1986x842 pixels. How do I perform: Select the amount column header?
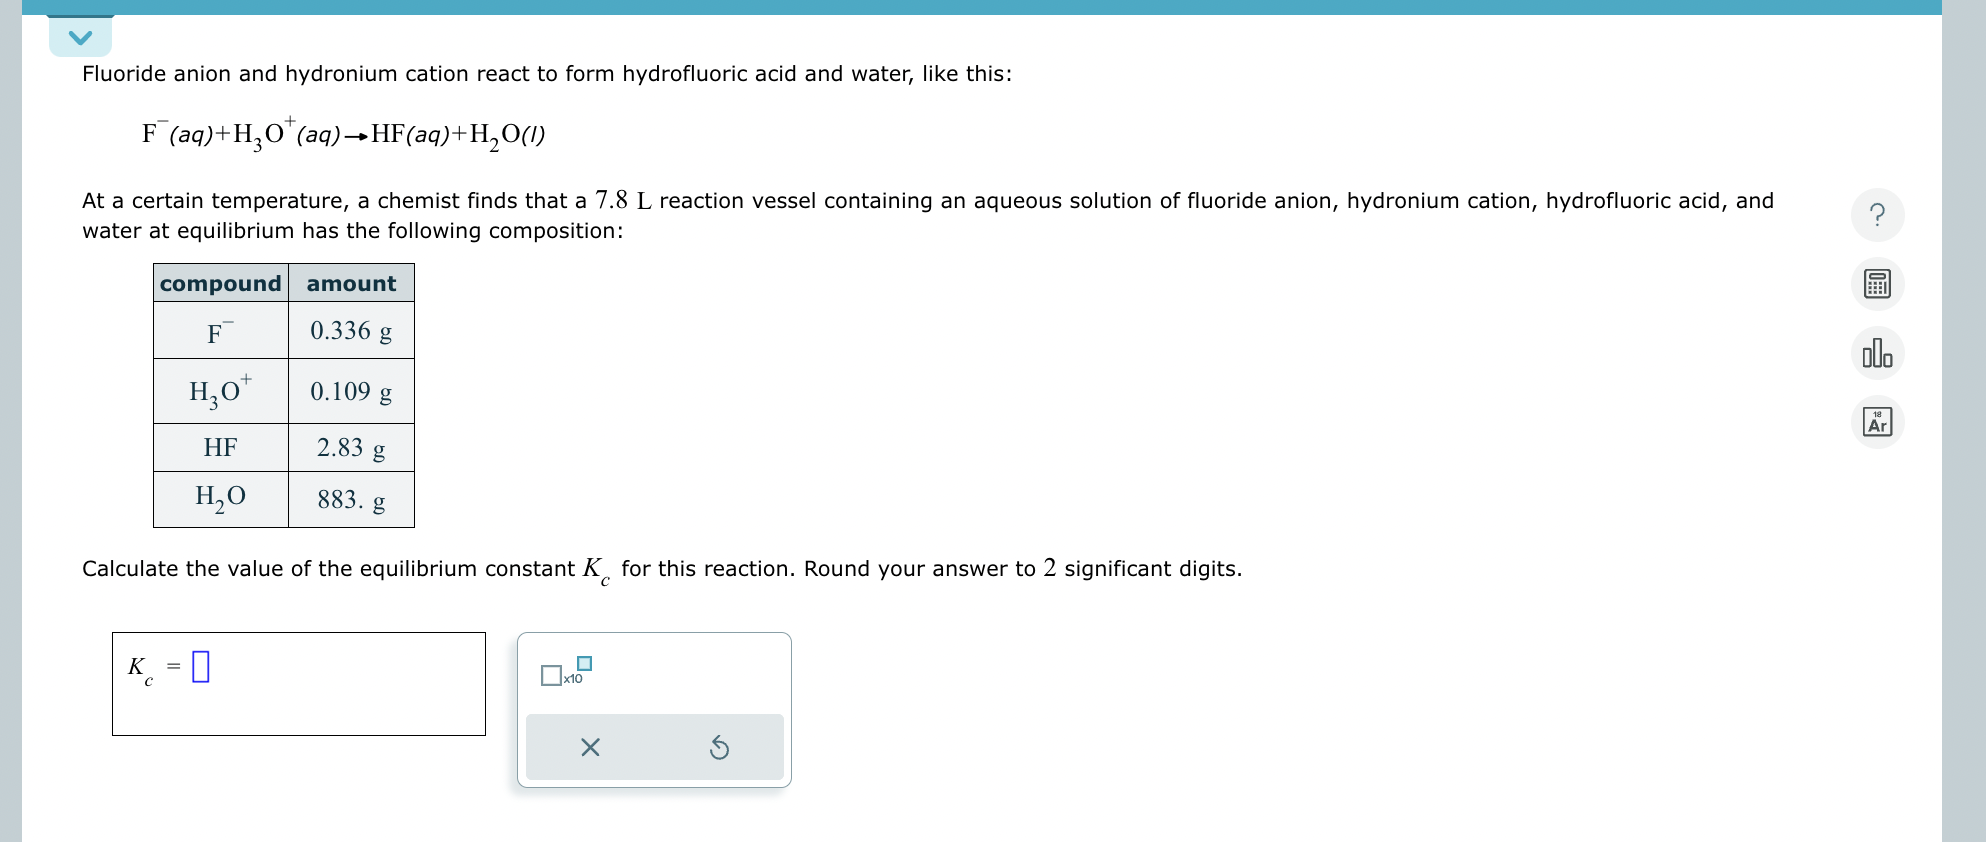pyautogui.click(x=350, y=284)
